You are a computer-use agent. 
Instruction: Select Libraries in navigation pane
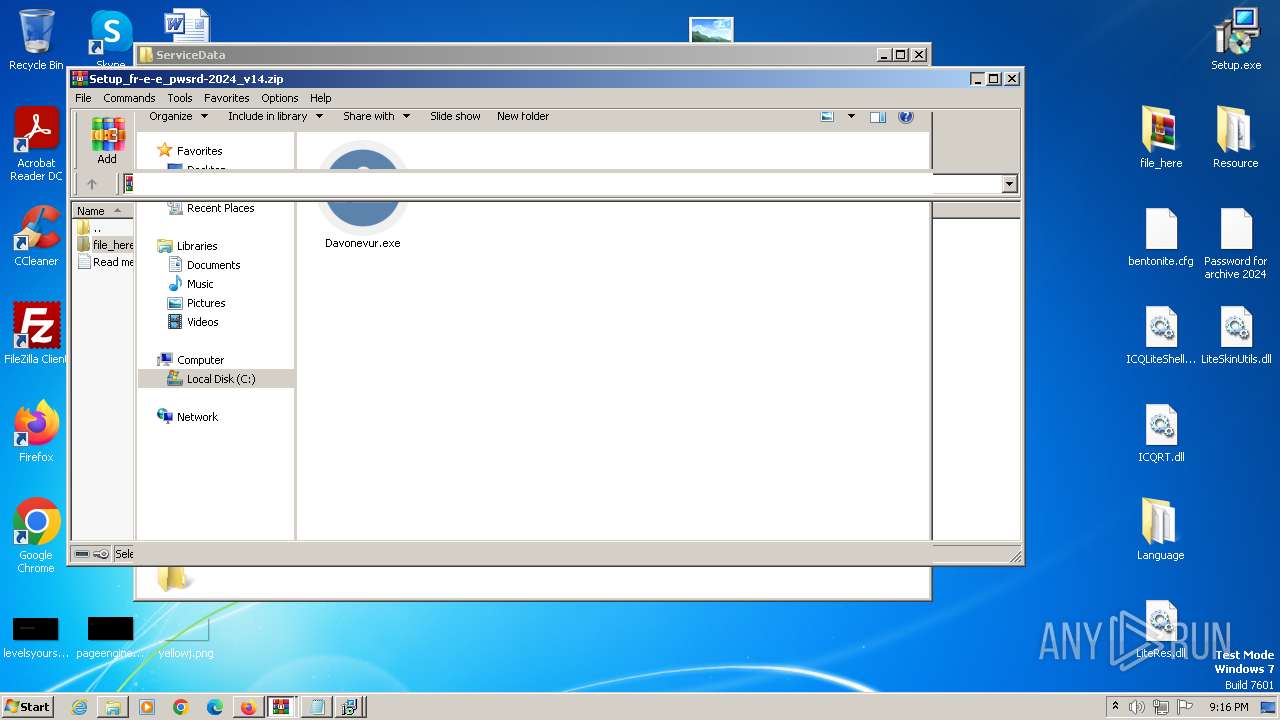click(x=197, y=246)
